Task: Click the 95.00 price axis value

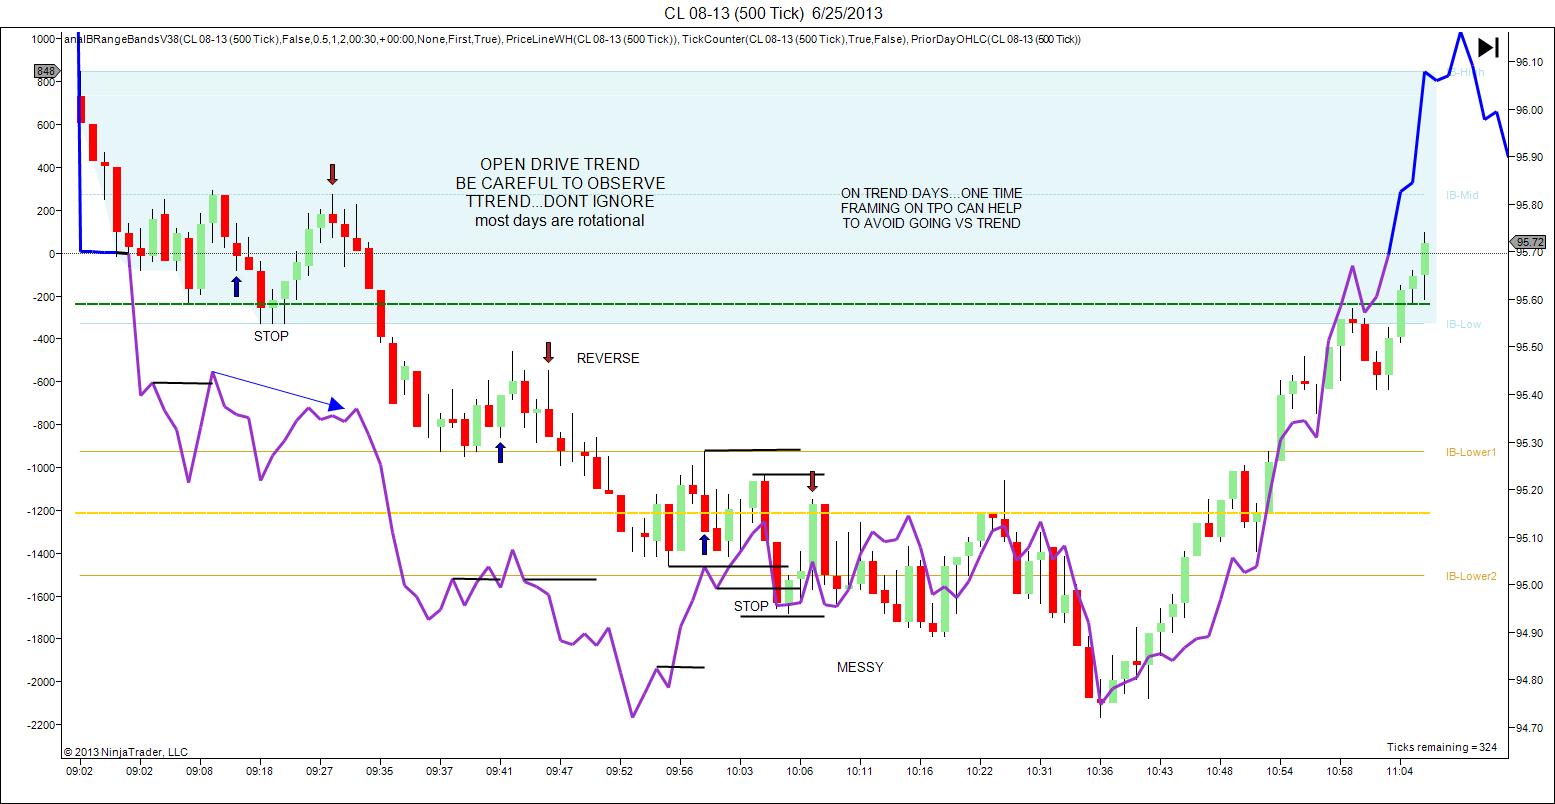Action: (1530, 585)
